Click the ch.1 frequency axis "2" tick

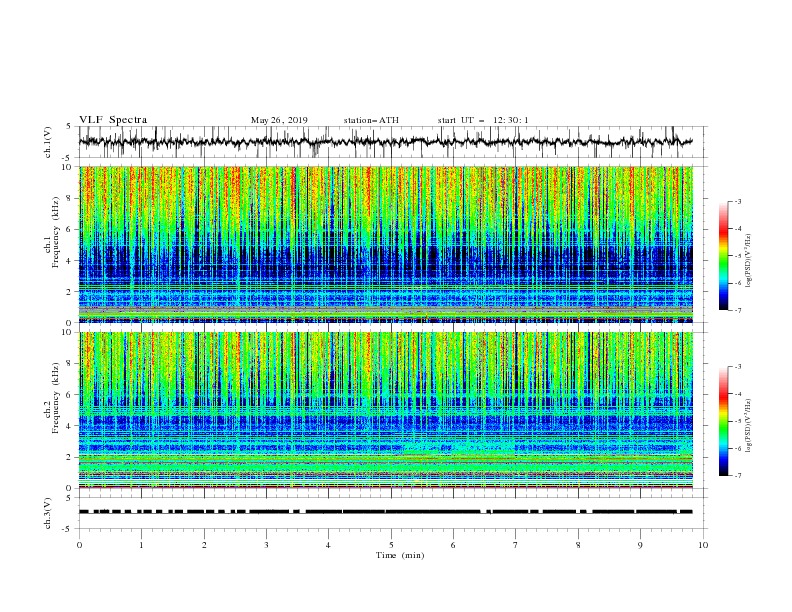[x=70, y=292]
